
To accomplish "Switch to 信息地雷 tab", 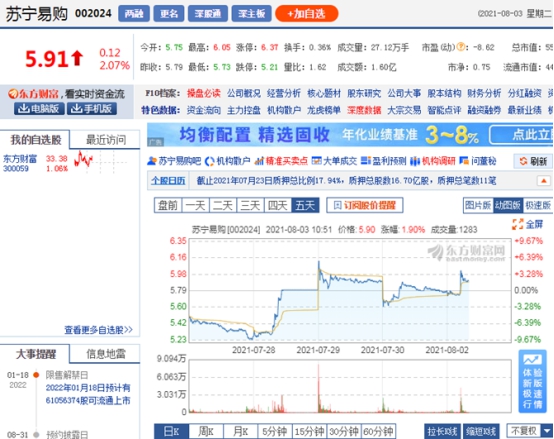I will coord(105,354).
